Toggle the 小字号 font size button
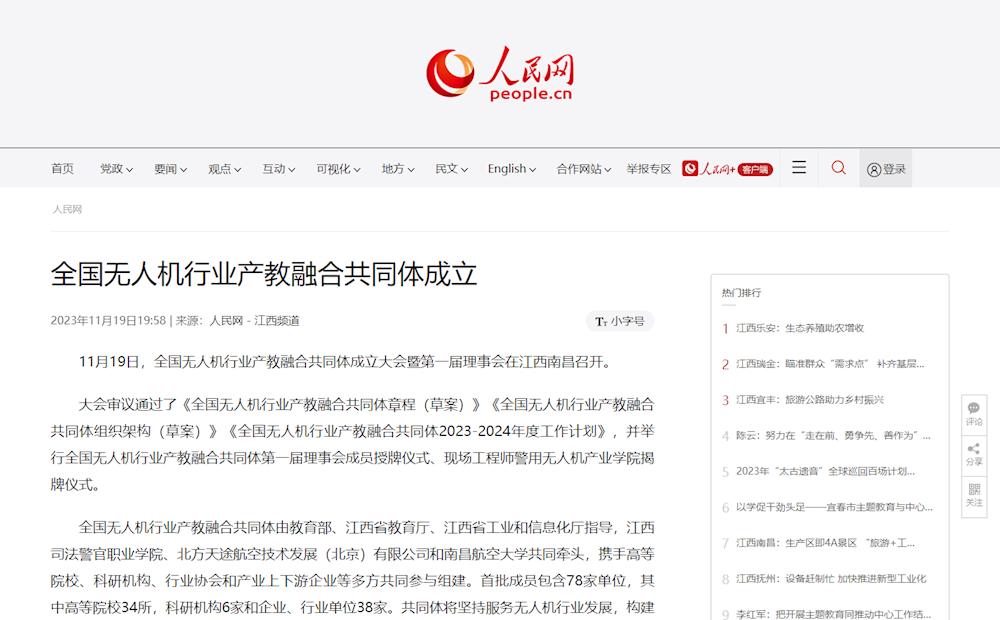The image size is (1000, 620). pos(620,321)
